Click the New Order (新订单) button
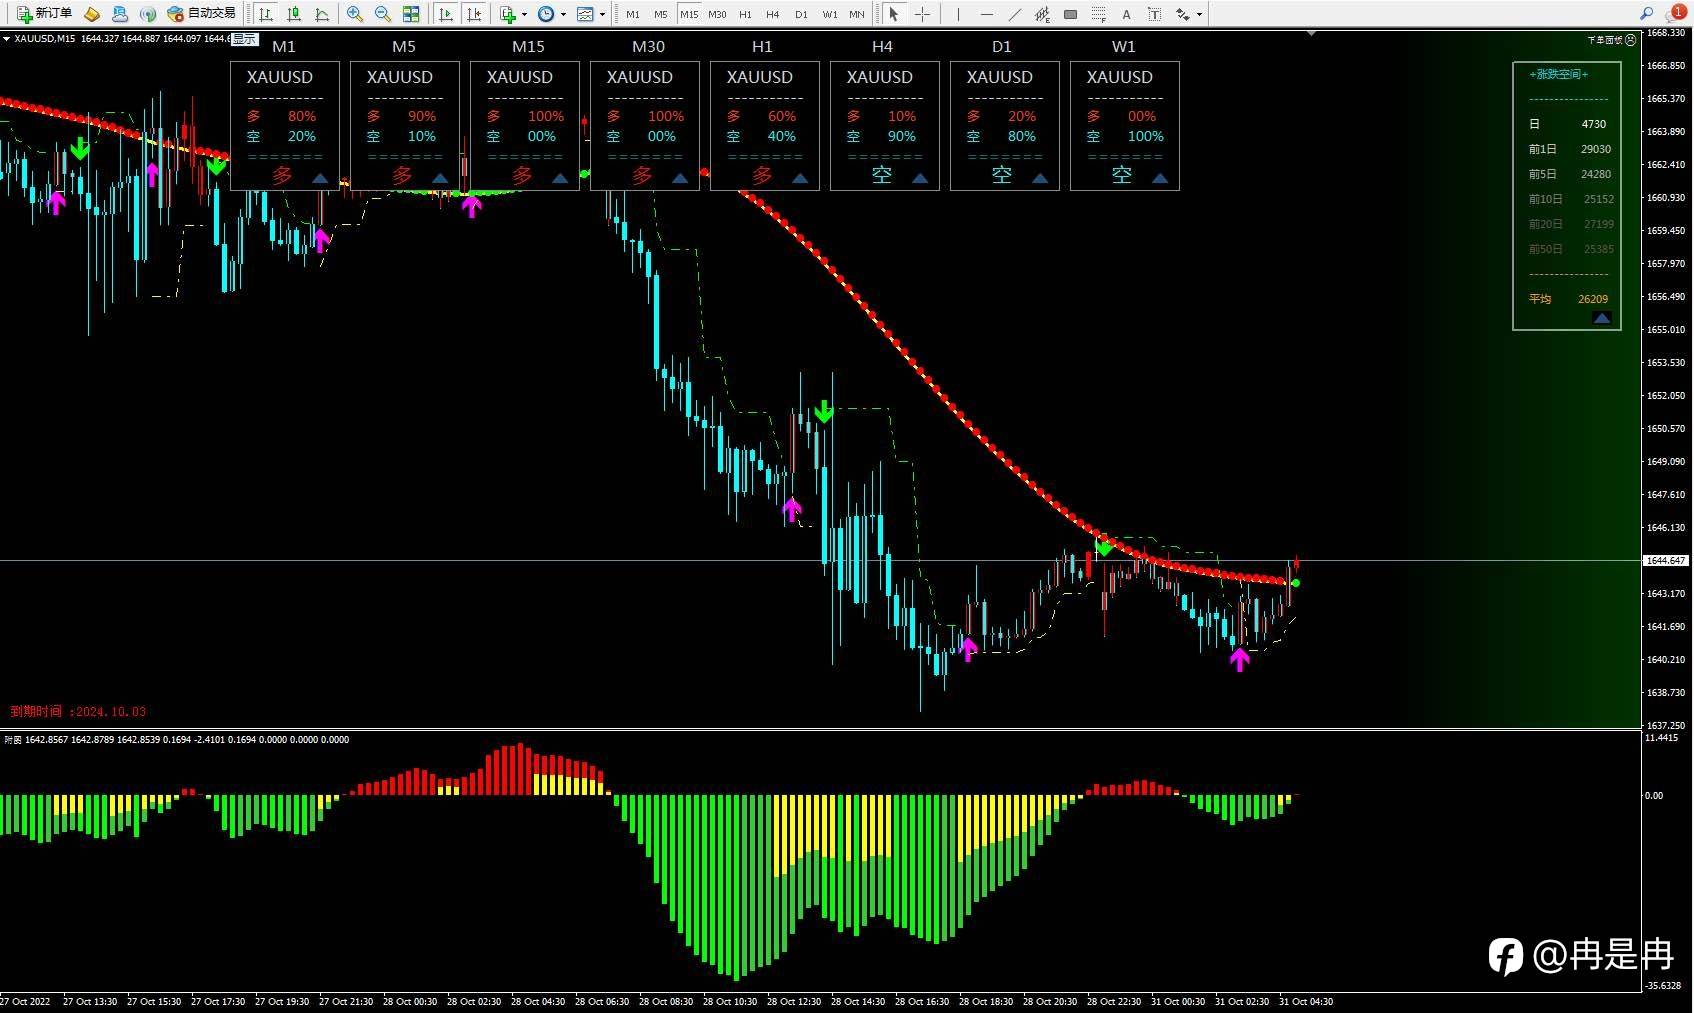 tap(45, 14)
